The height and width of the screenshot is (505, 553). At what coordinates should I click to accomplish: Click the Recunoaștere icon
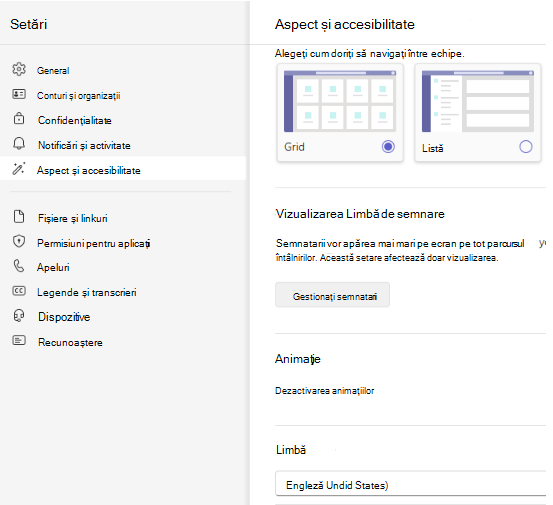coord(19,340)
